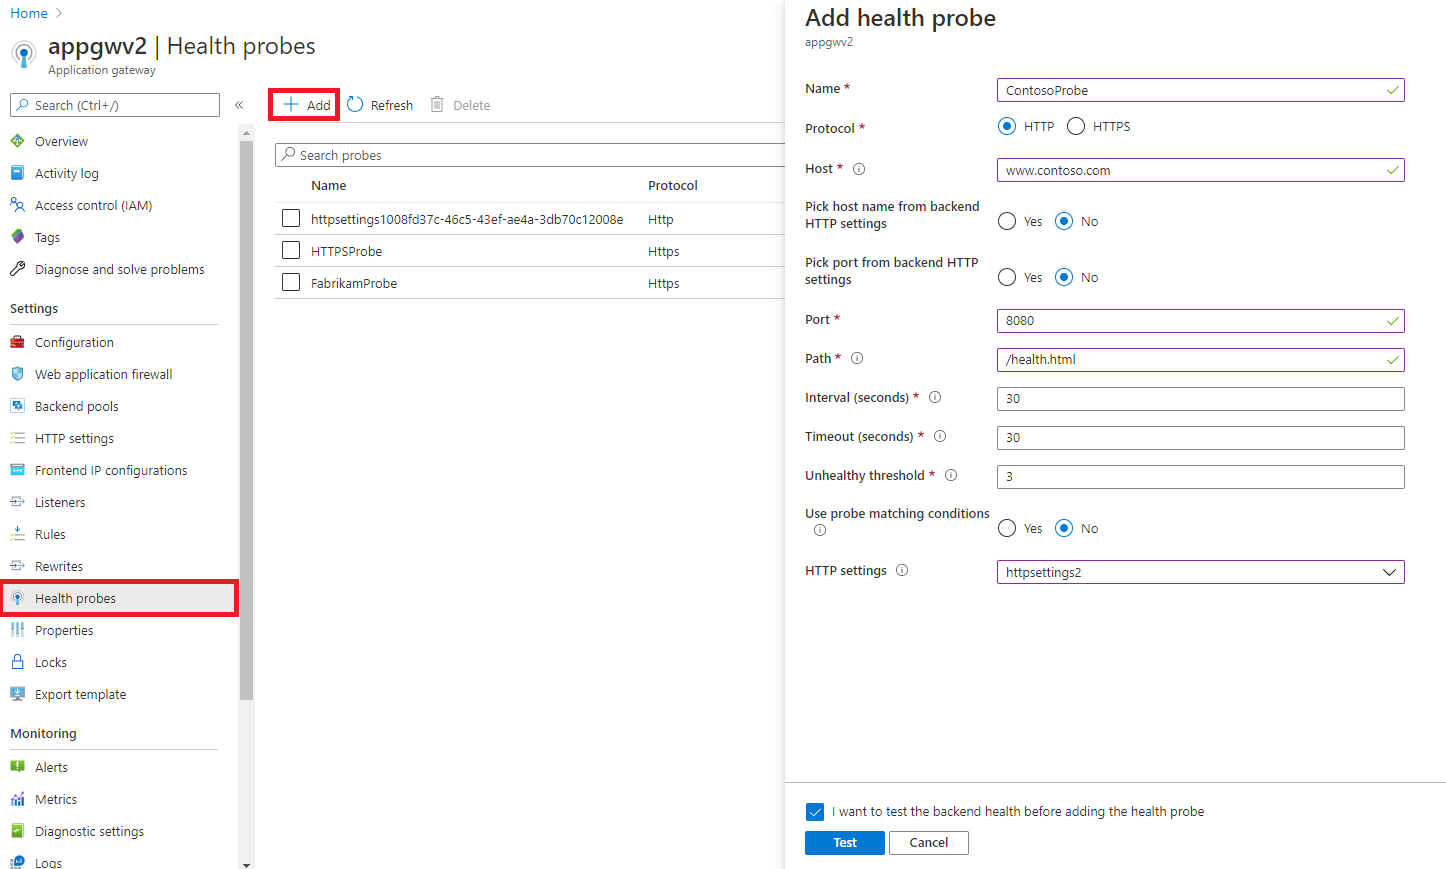
Task: Go to Listeners in the Settings menu
Action: point(60,502)
